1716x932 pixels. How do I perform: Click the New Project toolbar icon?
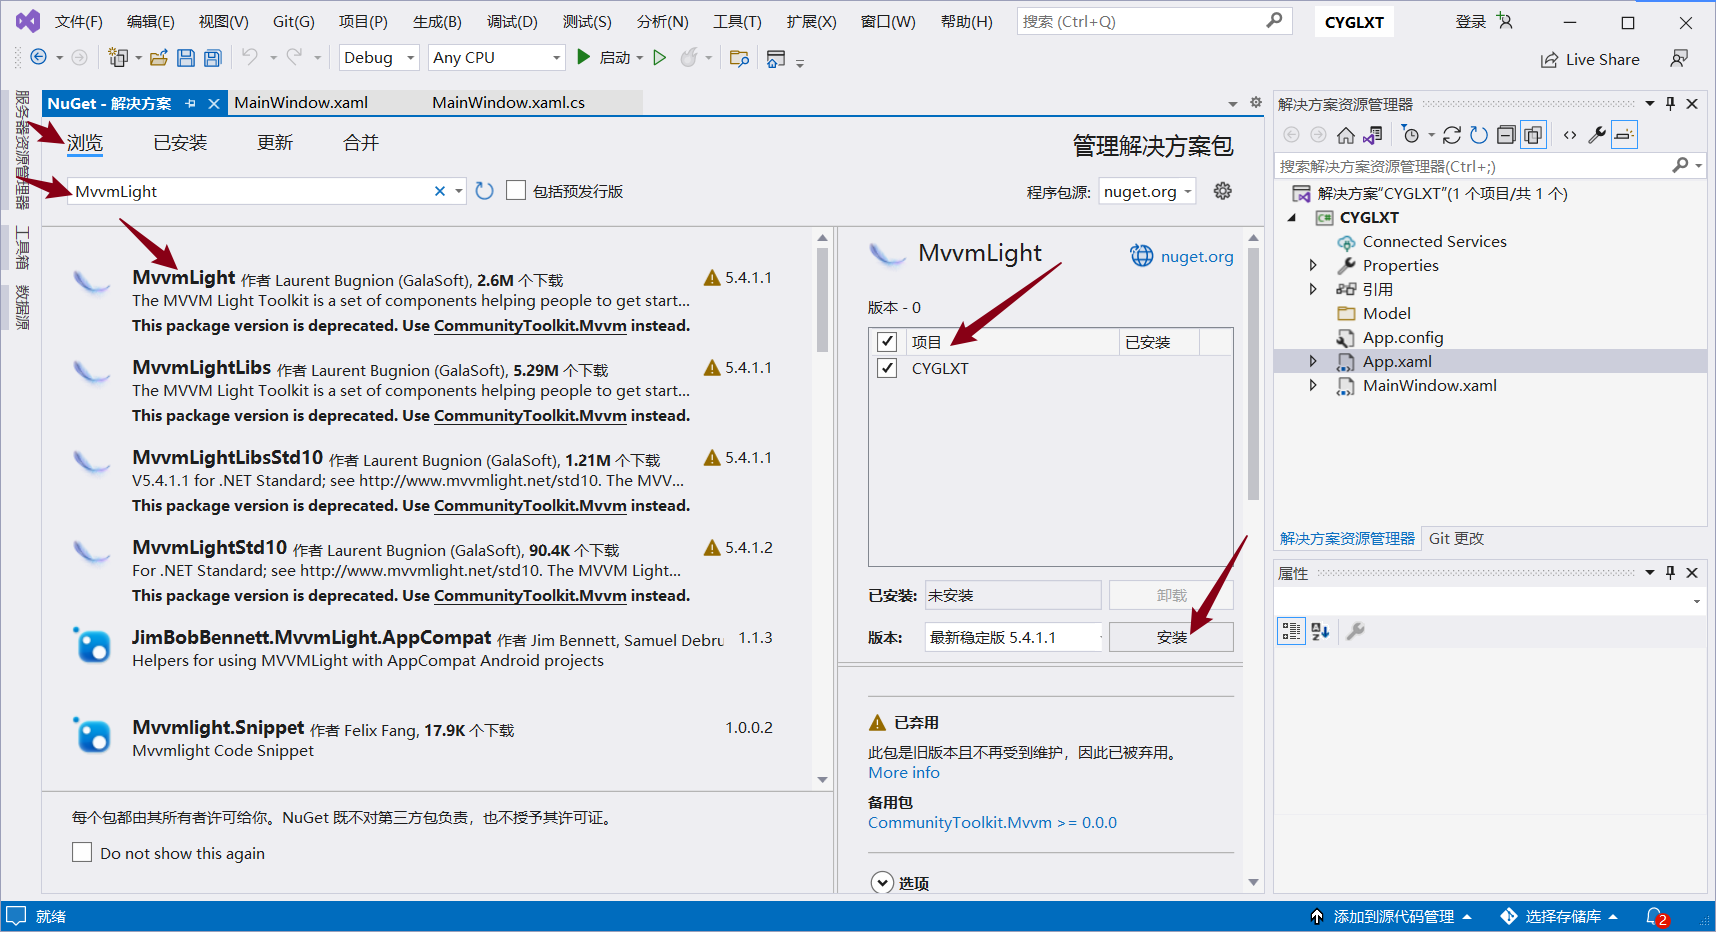point(118,58)
